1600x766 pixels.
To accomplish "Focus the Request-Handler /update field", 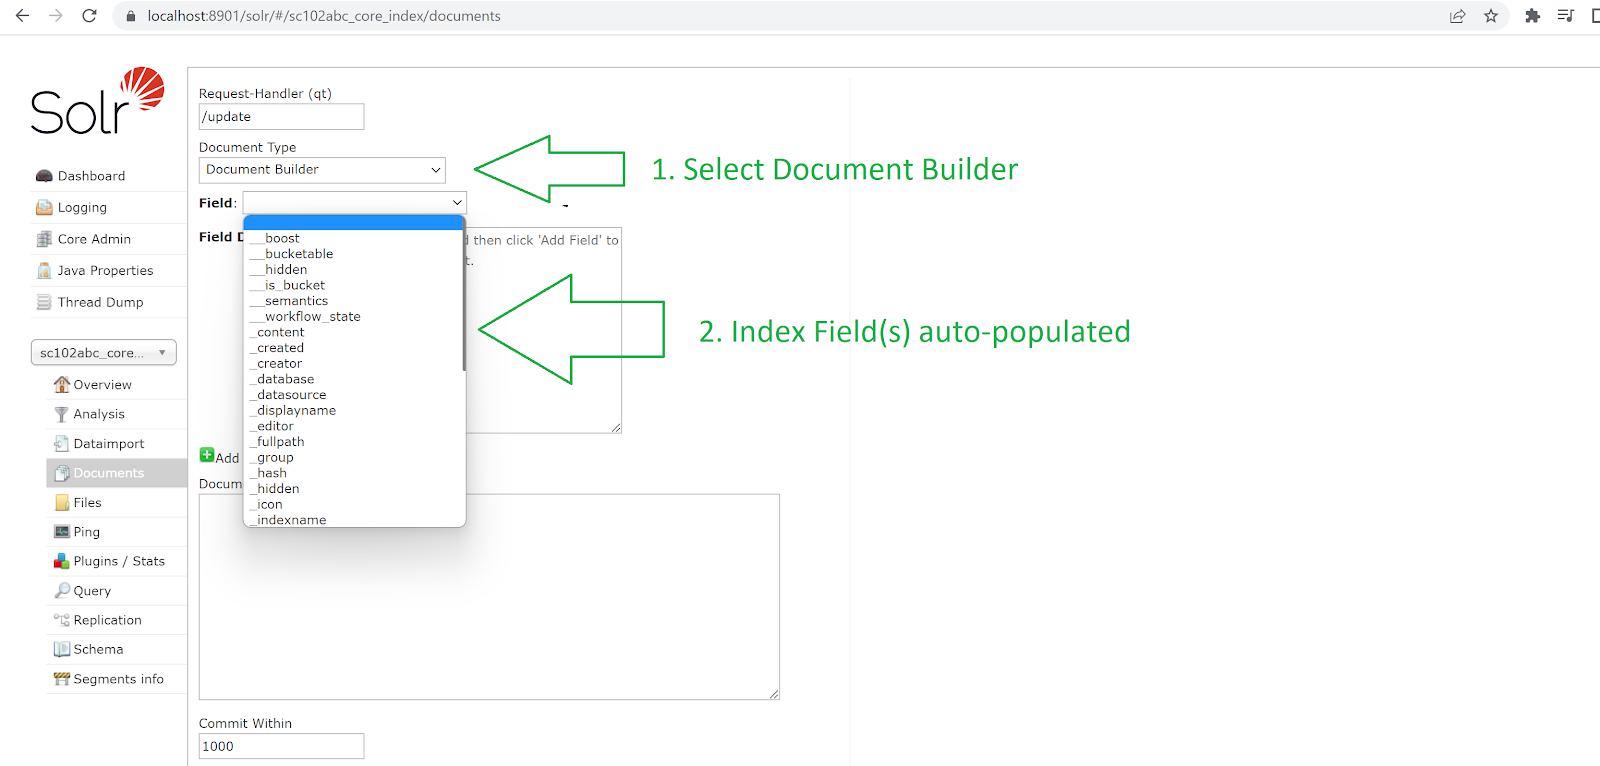I will pos(281,117).
